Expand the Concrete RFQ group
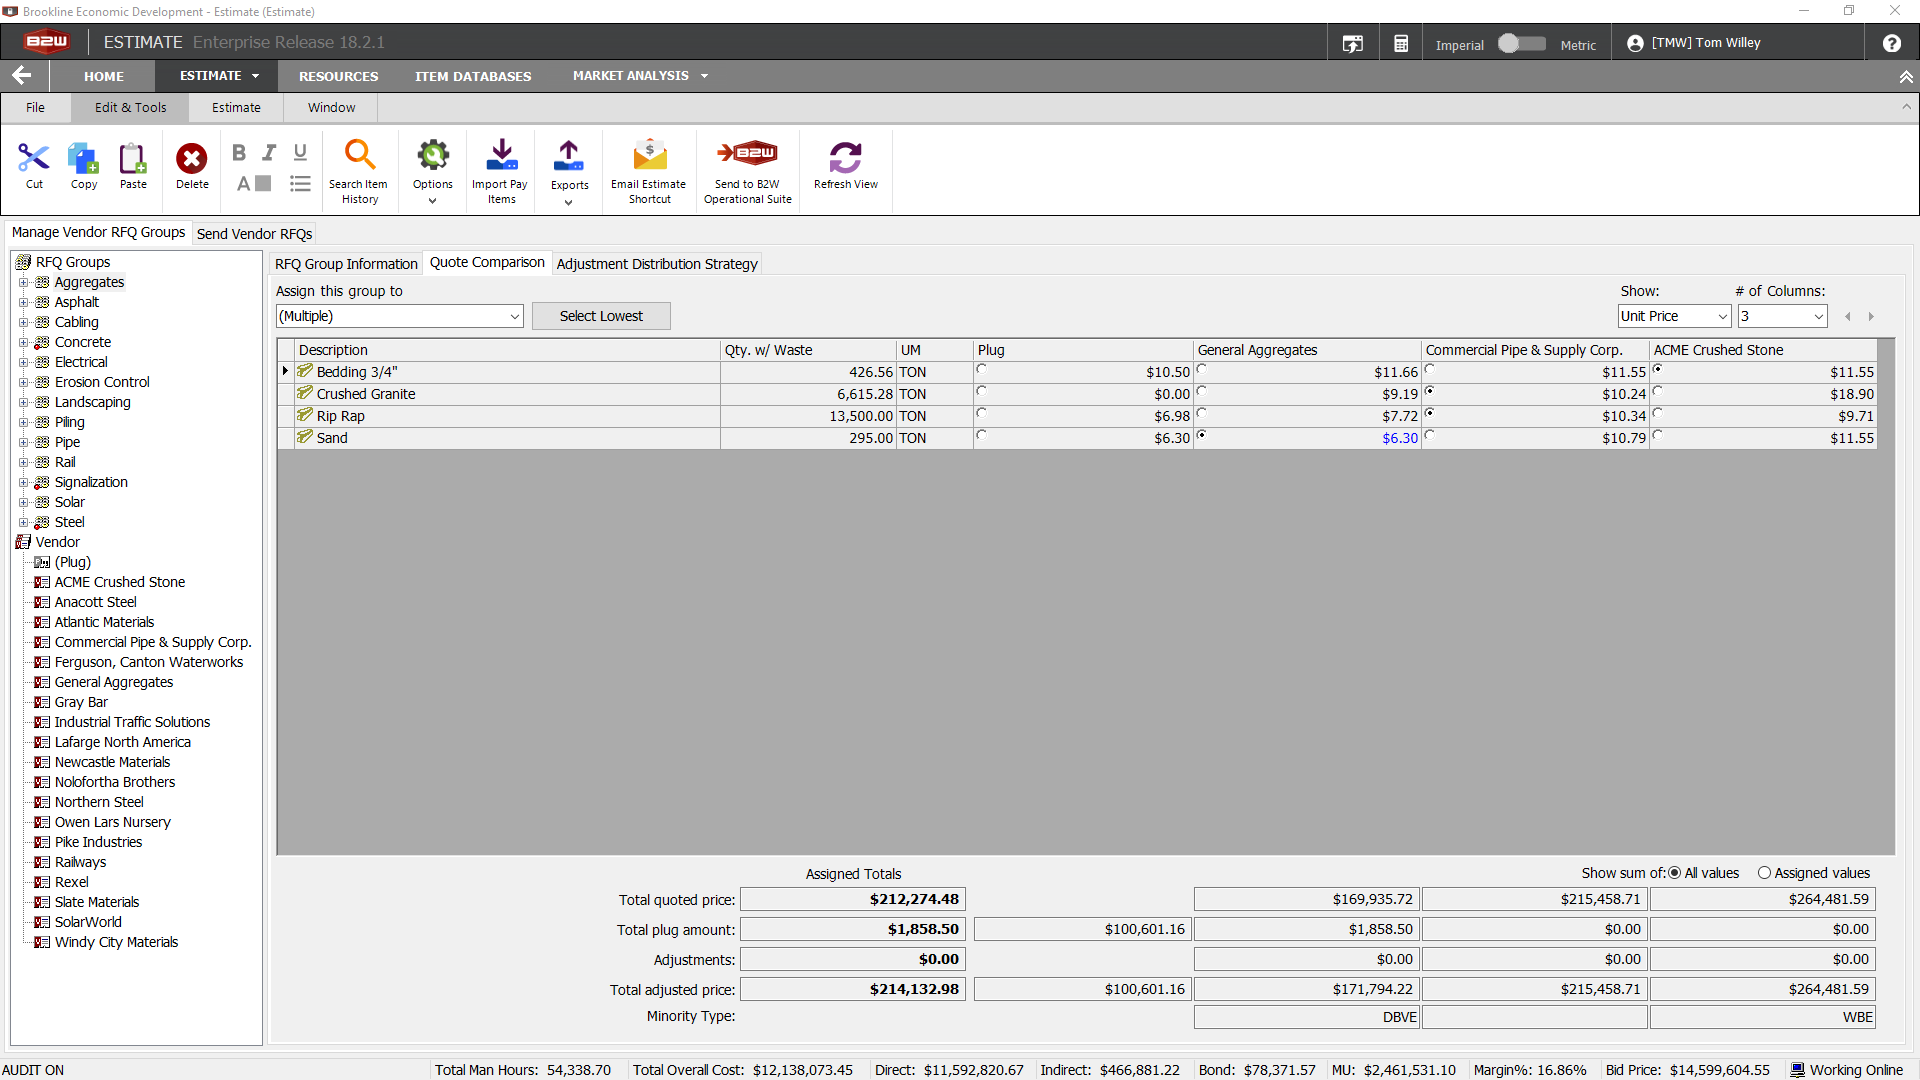Image resolution: width=1920 pixels, height=1080 pixels. point(24,342)
